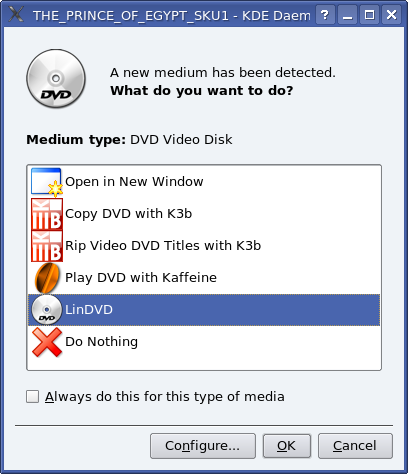The image size is (408, 474).
Task: Dismiss dialog with the Cancel button
Action: pyautogui.click(x=355, y=446)
